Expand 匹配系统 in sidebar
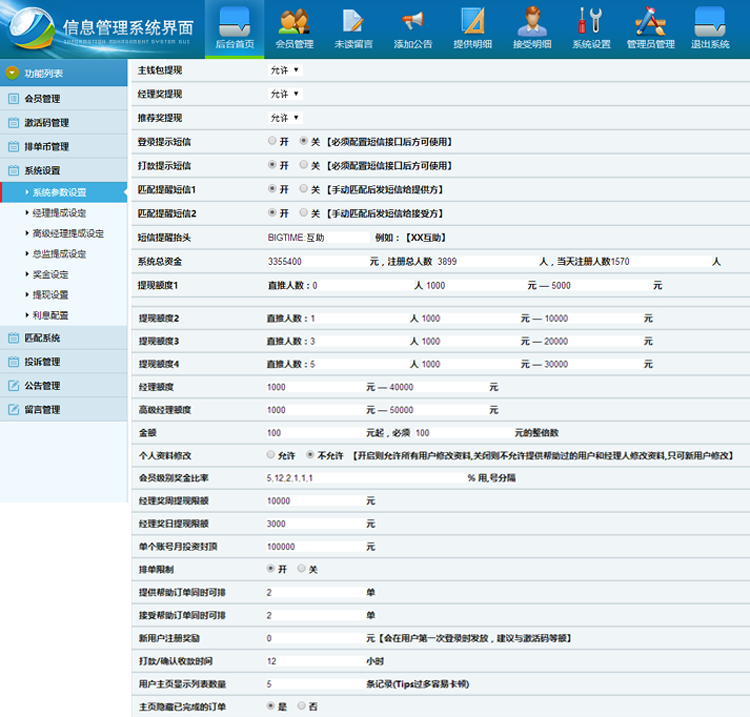The image size is (750, 717). click(x=64, y=338)
